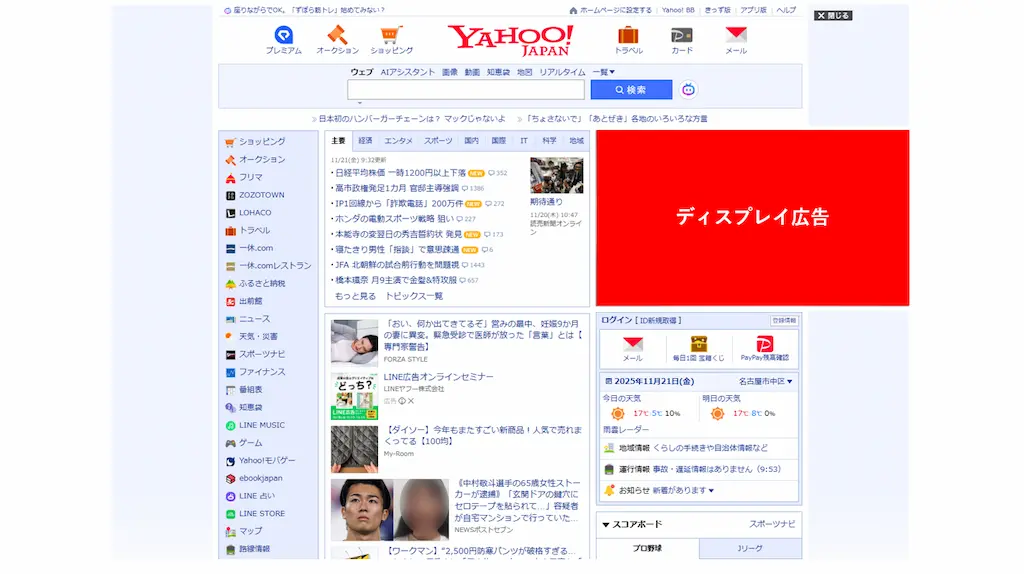Screen dimensions: 1024x574
Task: Open headline ホンダの電動スポーツ戦略 狙い
Action: click(x=394, y=219)
